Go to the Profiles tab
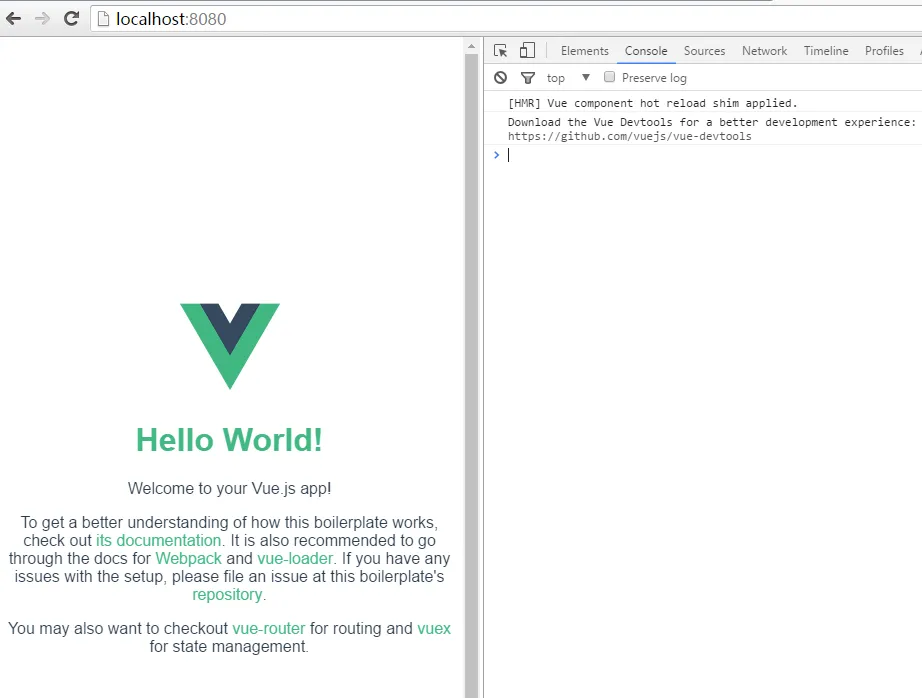The height and width of the screenshot is (698, 922). 884,51
